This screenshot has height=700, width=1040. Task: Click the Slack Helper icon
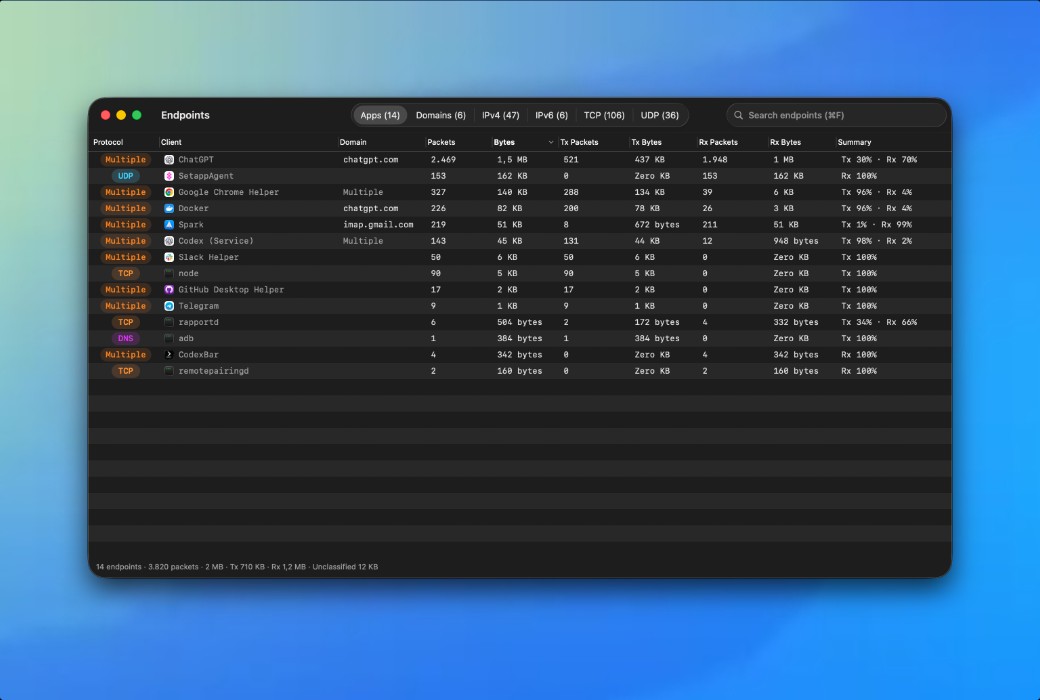point(169,257)
